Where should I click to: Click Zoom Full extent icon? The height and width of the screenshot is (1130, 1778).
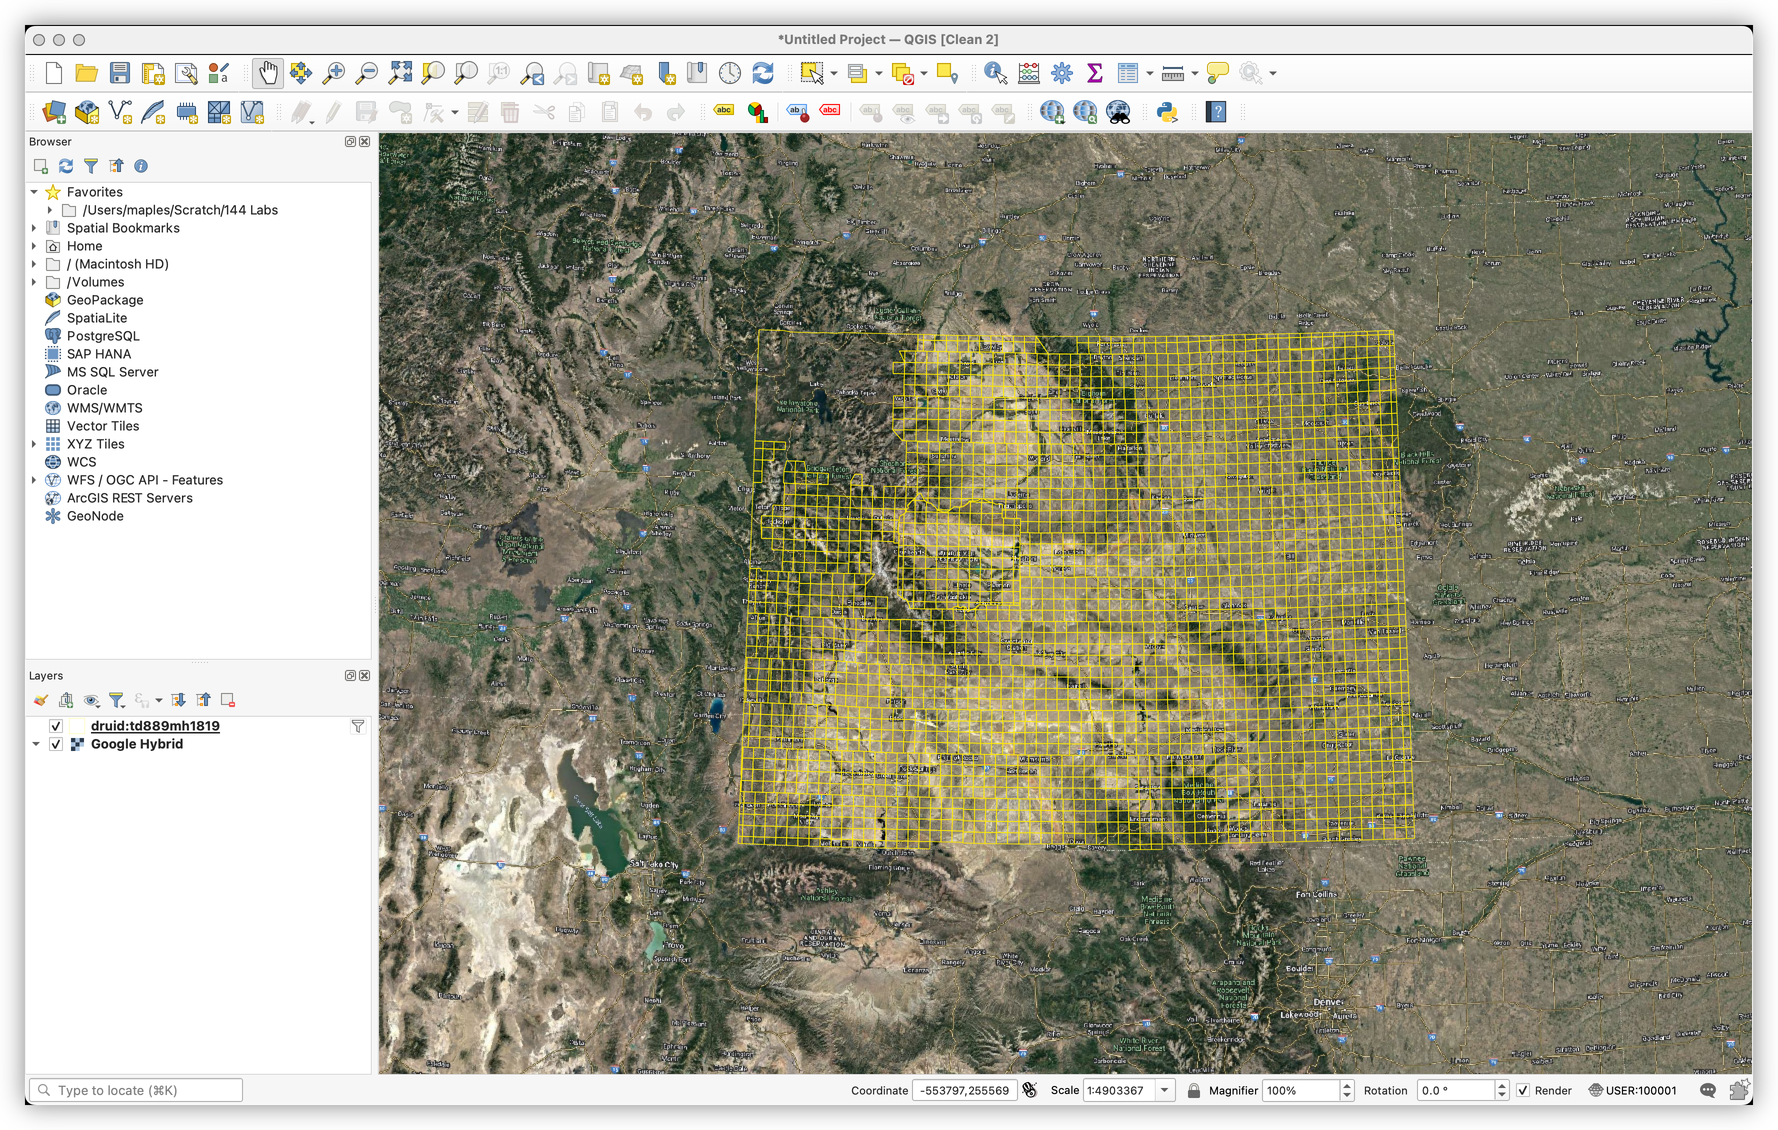[x=400, y=73]
